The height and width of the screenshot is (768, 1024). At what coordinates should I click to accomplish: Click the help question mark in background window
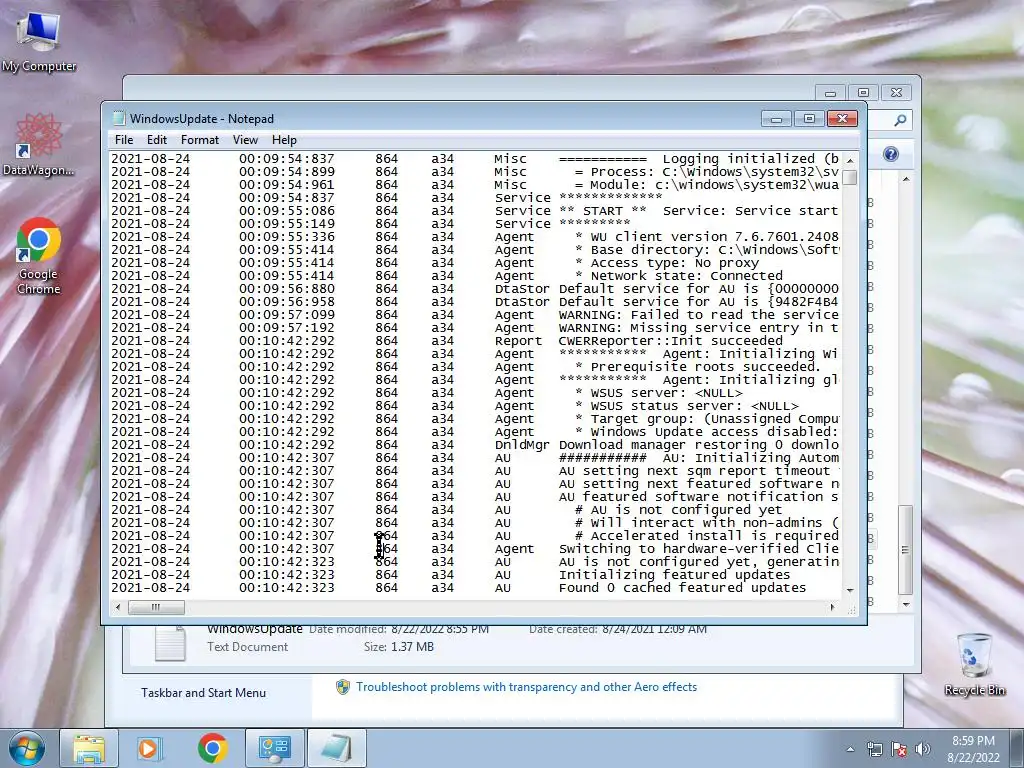[x=891, y=154]
